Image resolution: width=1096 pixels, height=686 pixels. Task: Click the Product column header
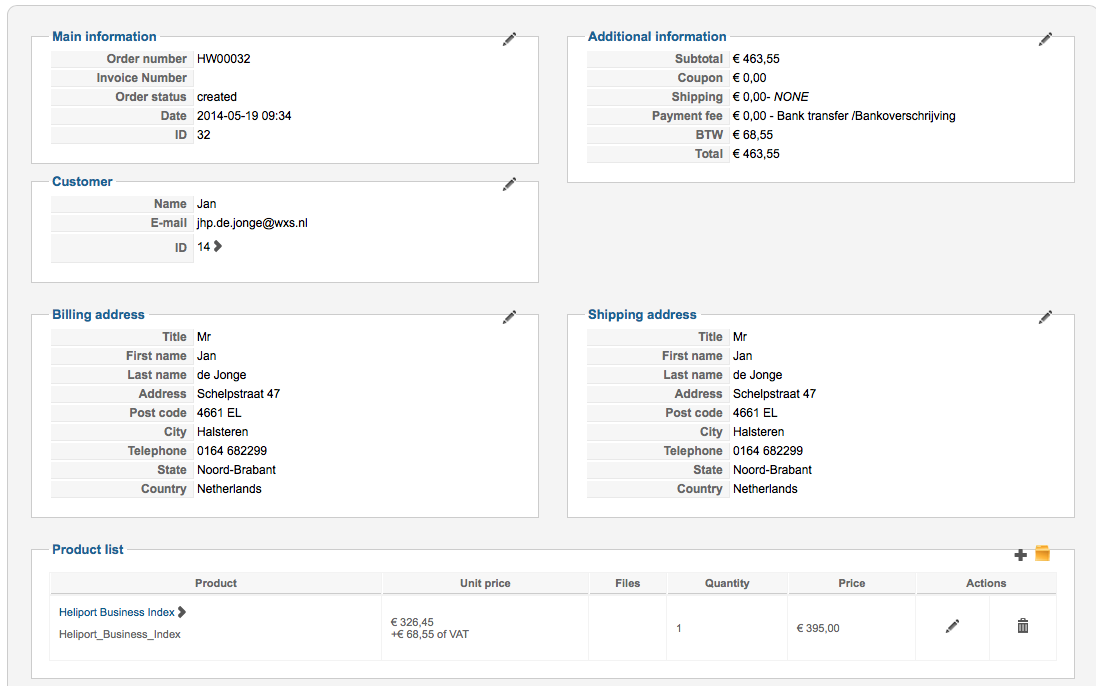(x=216, y=583)
